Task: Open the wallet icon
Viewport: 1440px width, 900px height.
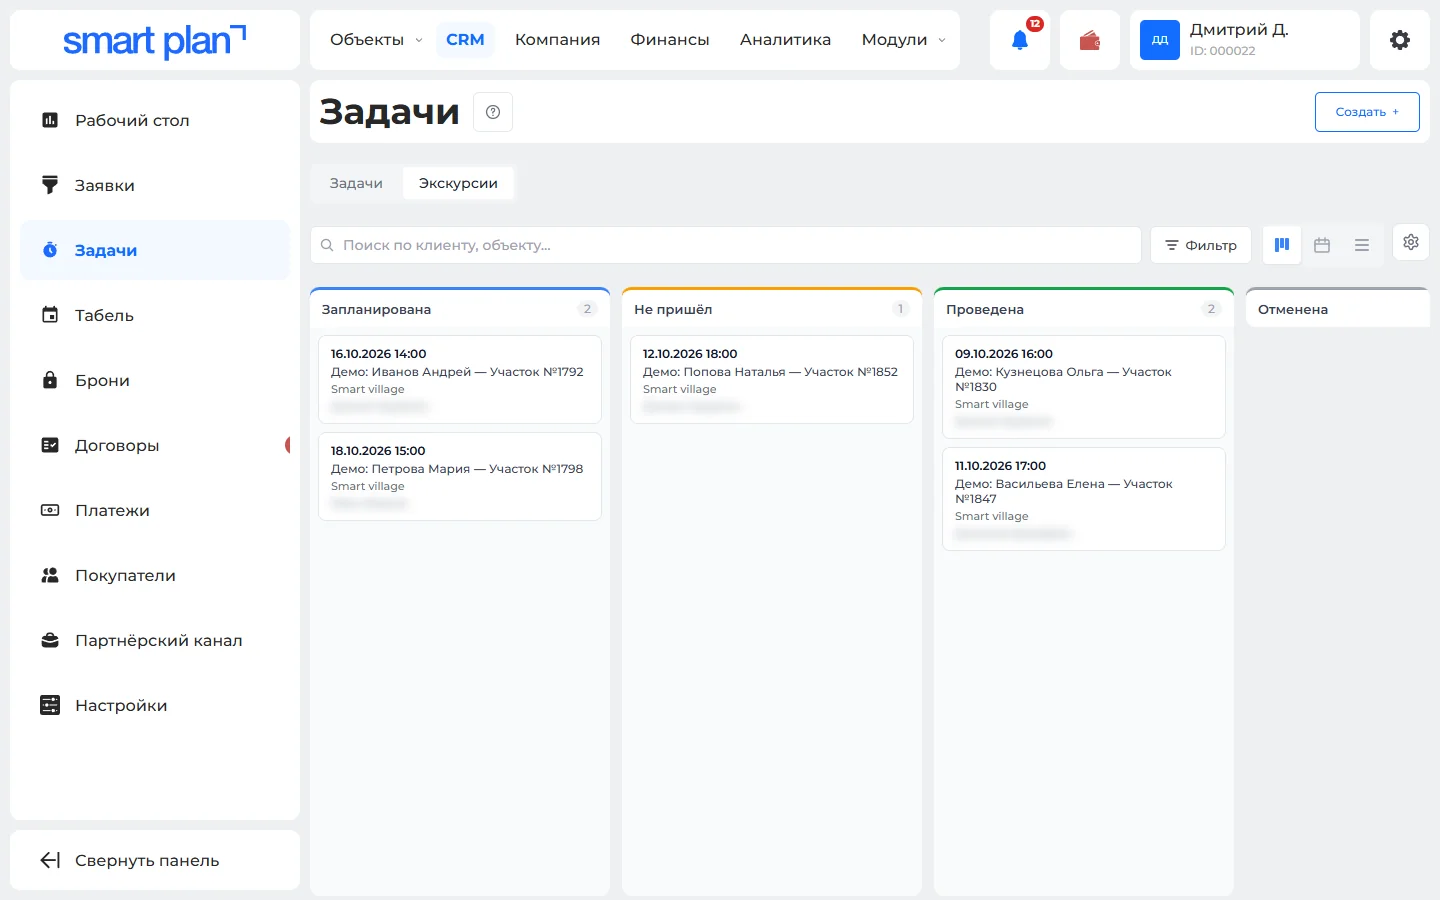Action: point(1090,40)
